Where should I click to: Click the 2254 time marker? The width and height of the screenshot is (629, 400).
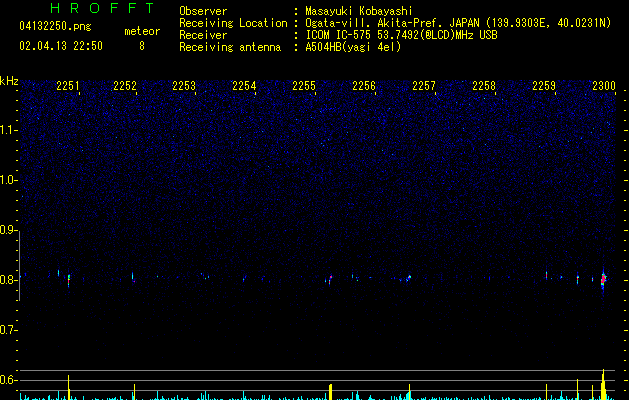[x=244, y=86]
